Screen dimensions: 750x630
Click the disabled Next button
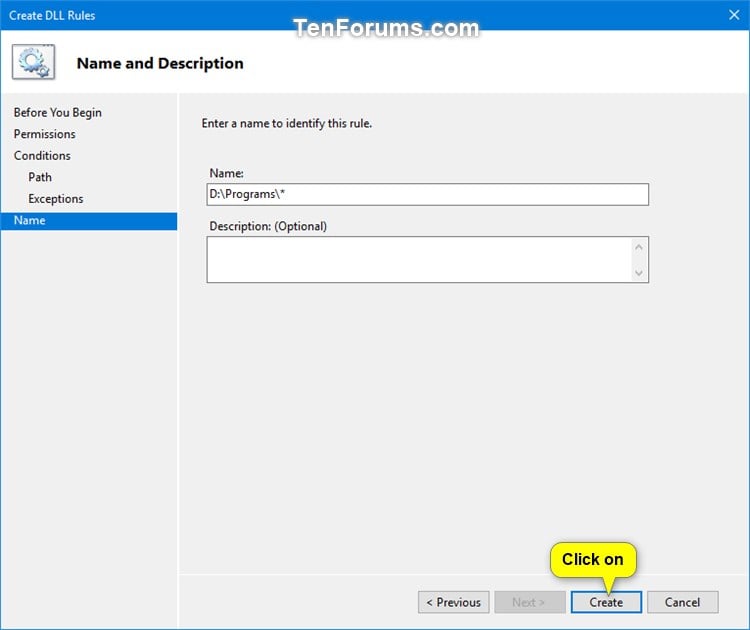(530, 602)
